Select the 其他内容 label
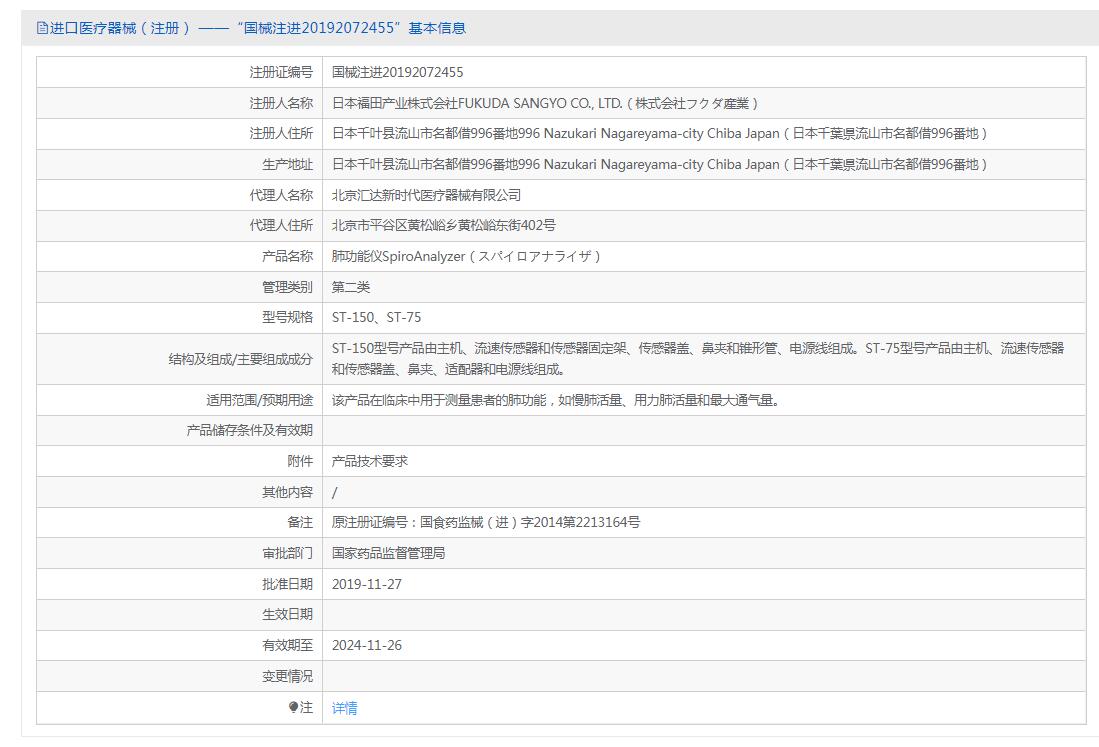The height and width of the screenshot is (747, 1099). [287, 492]
